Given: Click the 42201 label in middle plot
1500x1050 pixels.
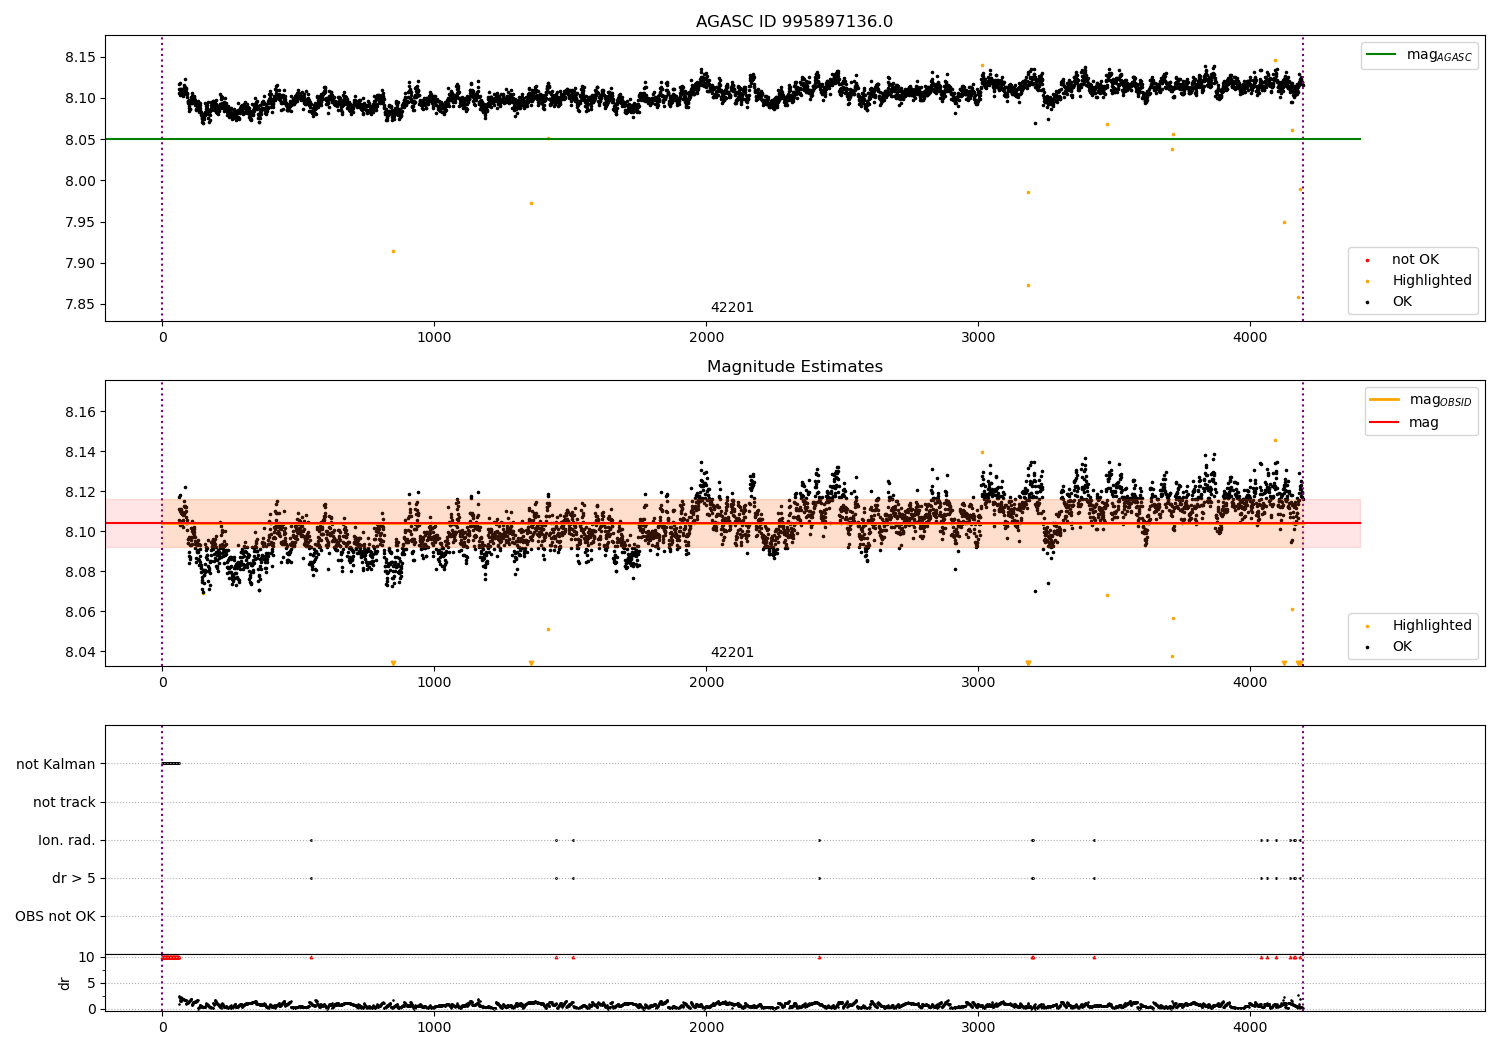Looking at the screenshot, I should [732, 653].
